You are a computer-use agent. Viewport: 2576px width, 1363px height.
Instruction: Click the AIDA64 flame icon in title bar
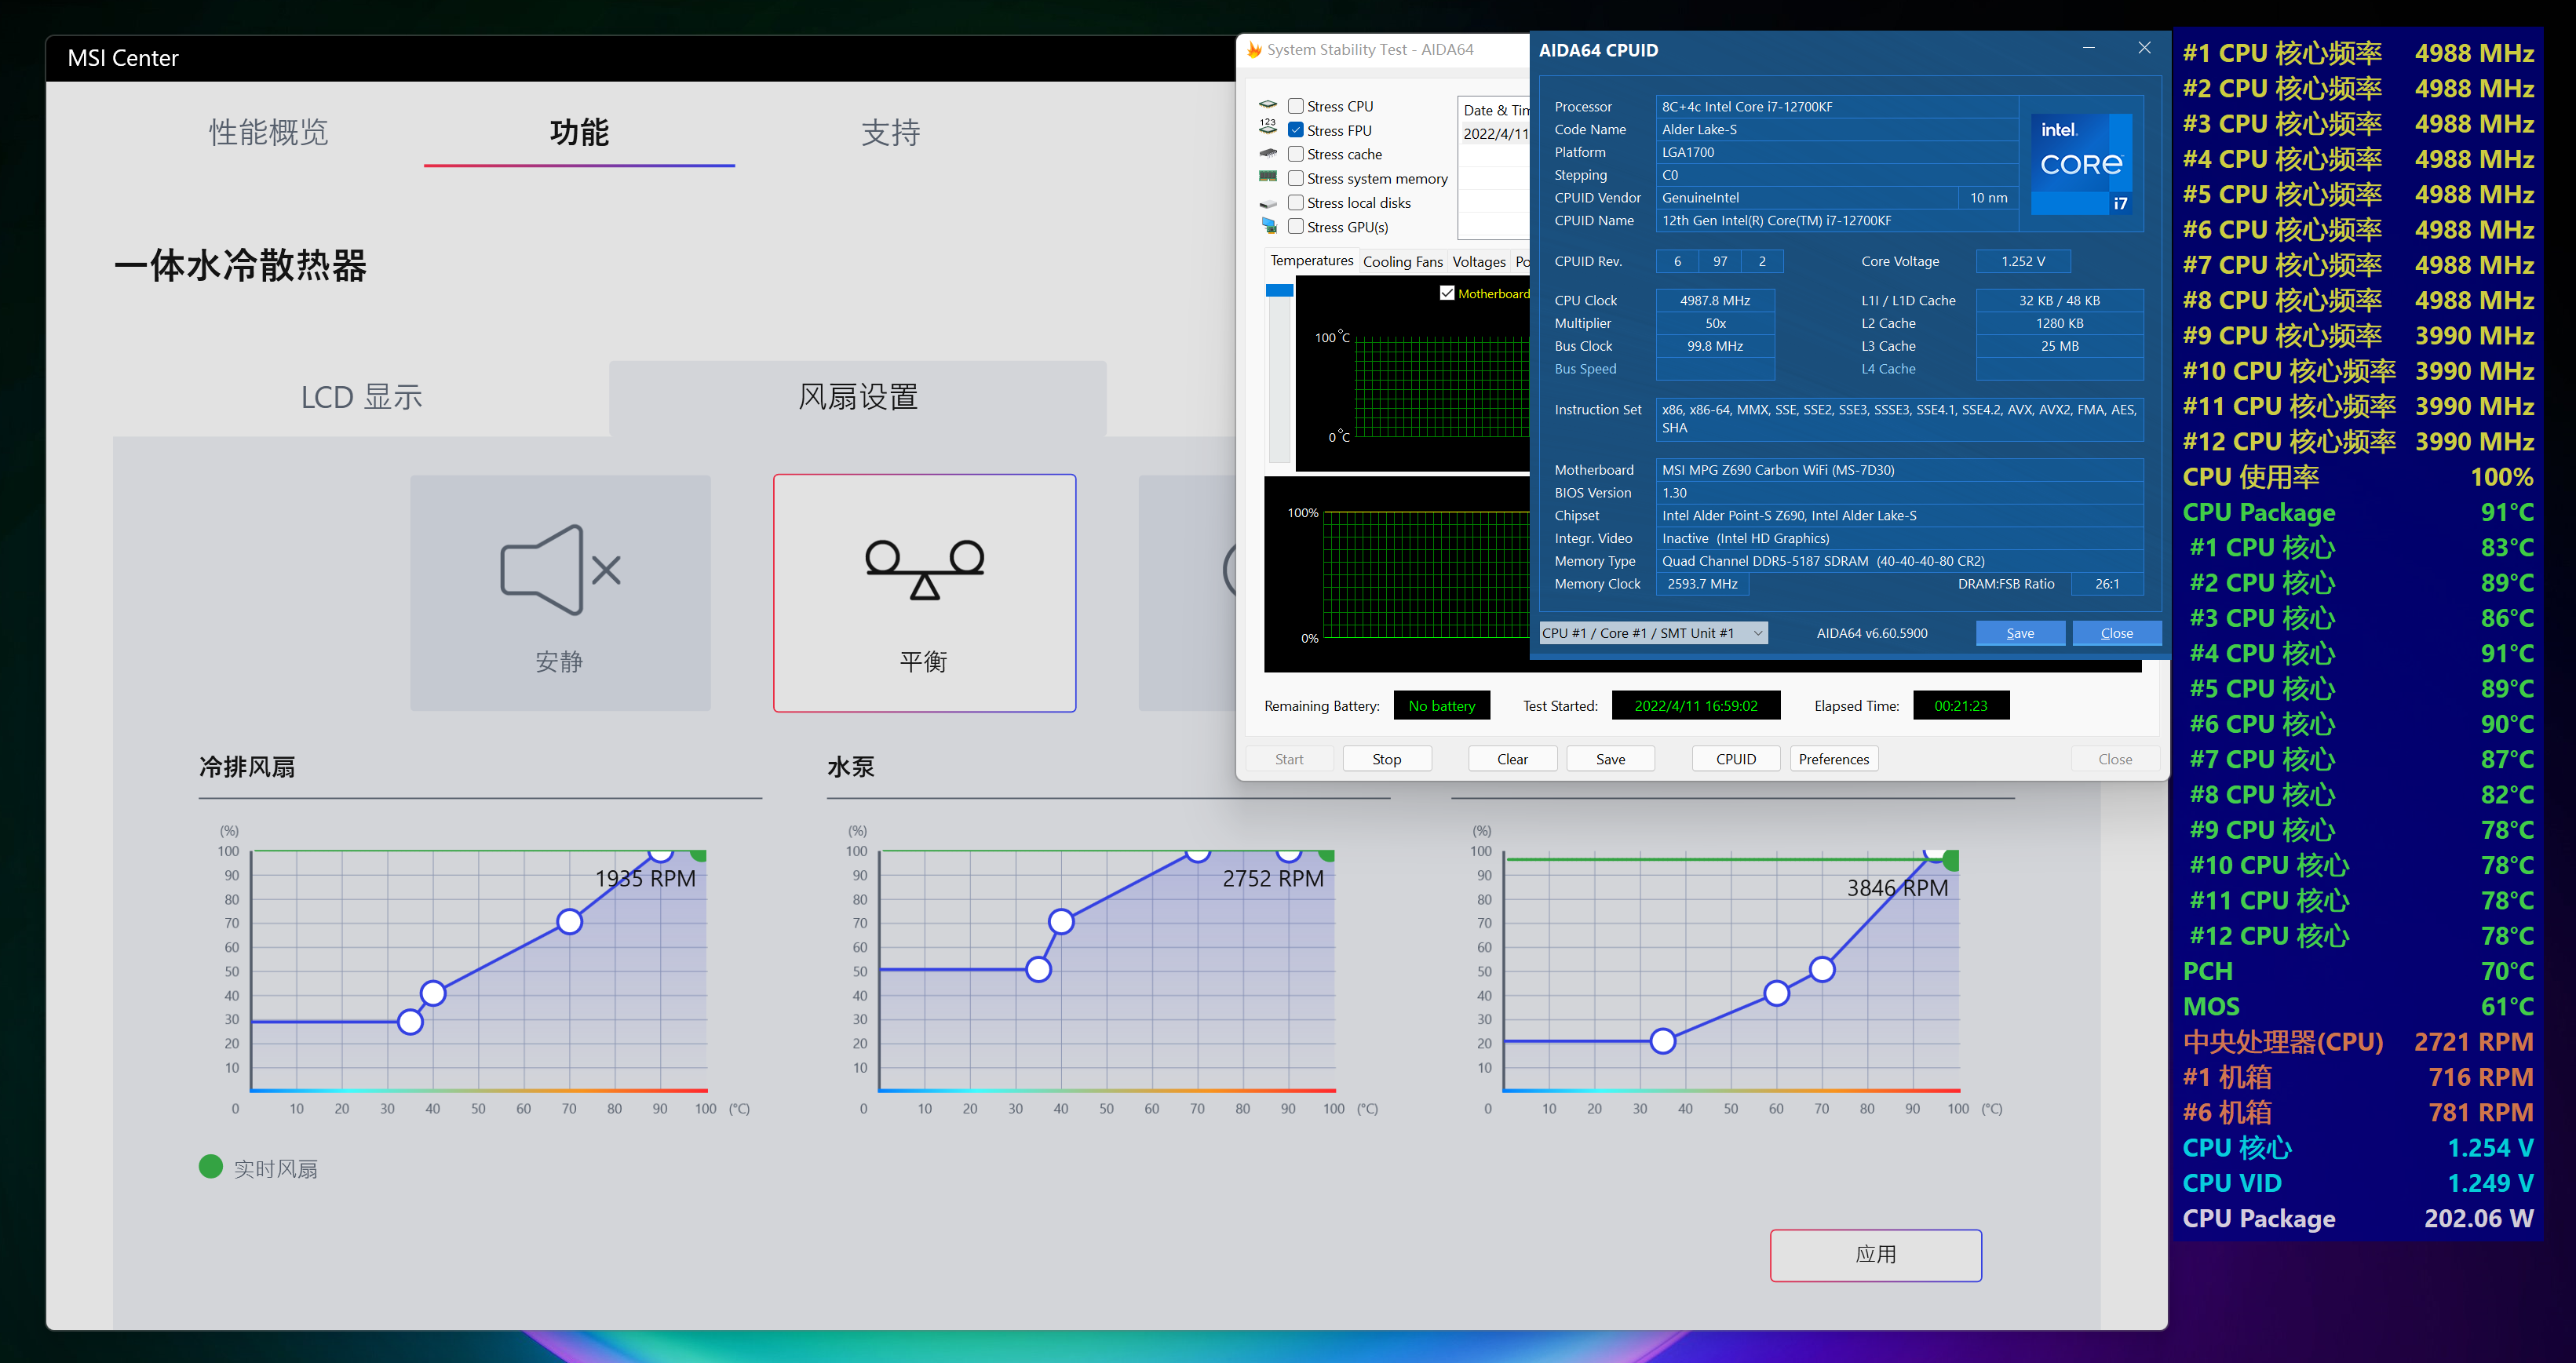click(x=1254, y=49)
